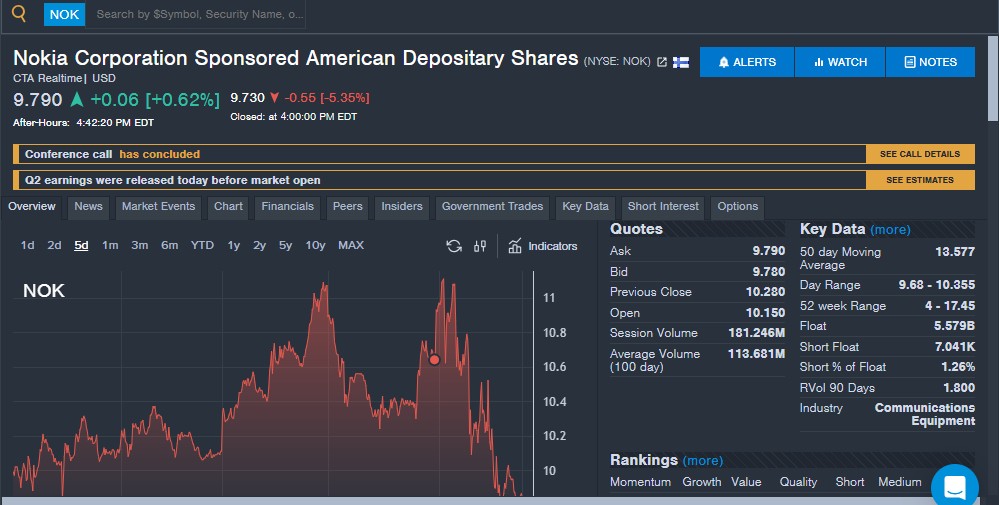
Task: Click the ALERTS button
Action: 747,62
